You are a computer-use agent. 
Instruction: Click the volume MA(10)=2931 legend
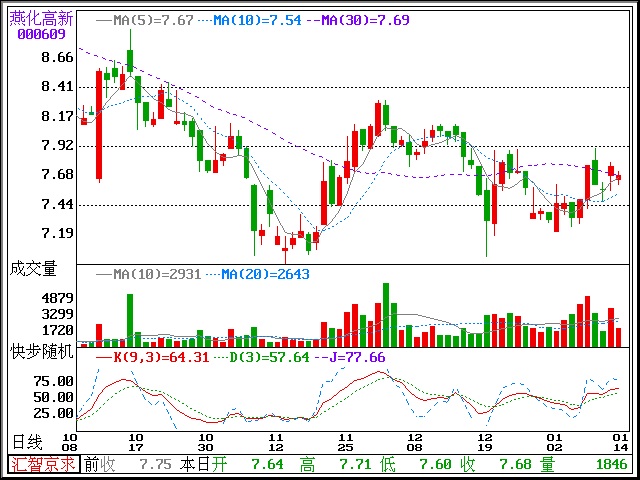149,274
